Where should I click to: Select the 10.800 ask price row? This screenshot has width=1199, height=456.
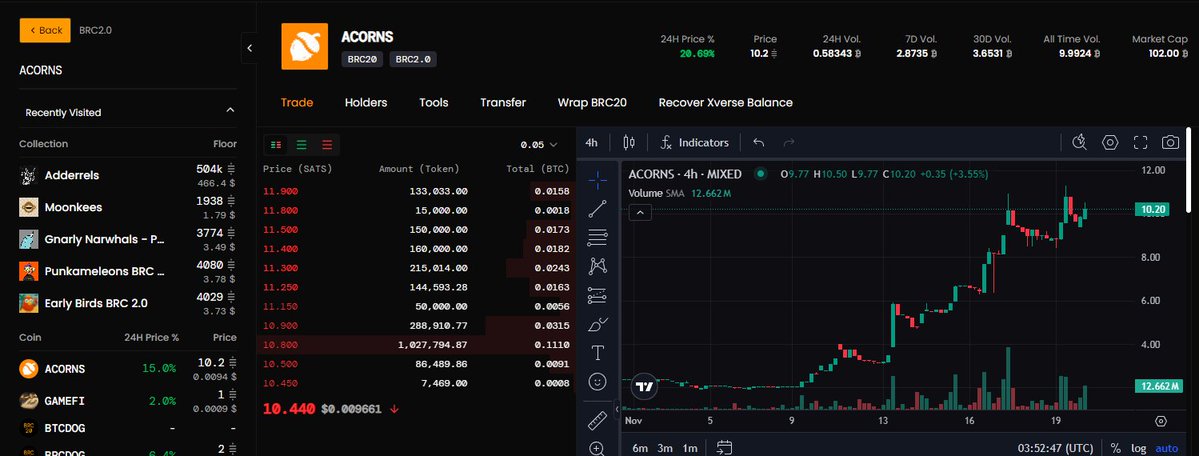[x=417, y=345]
